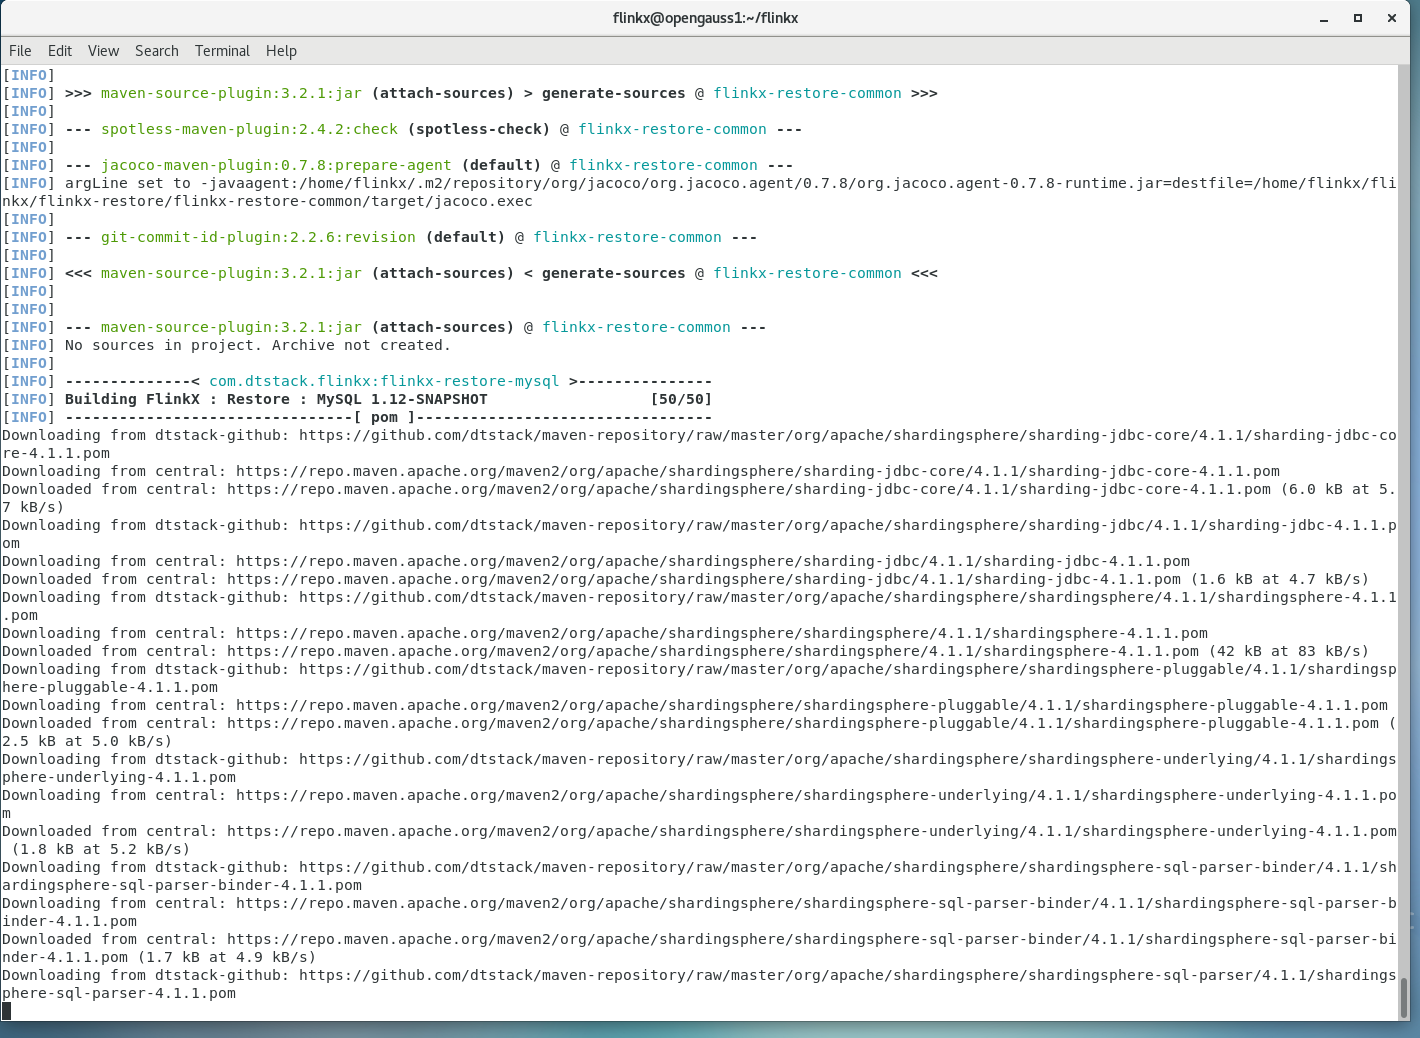
Task: Click the block cursor on the last terminal line
Action: 6,1011
